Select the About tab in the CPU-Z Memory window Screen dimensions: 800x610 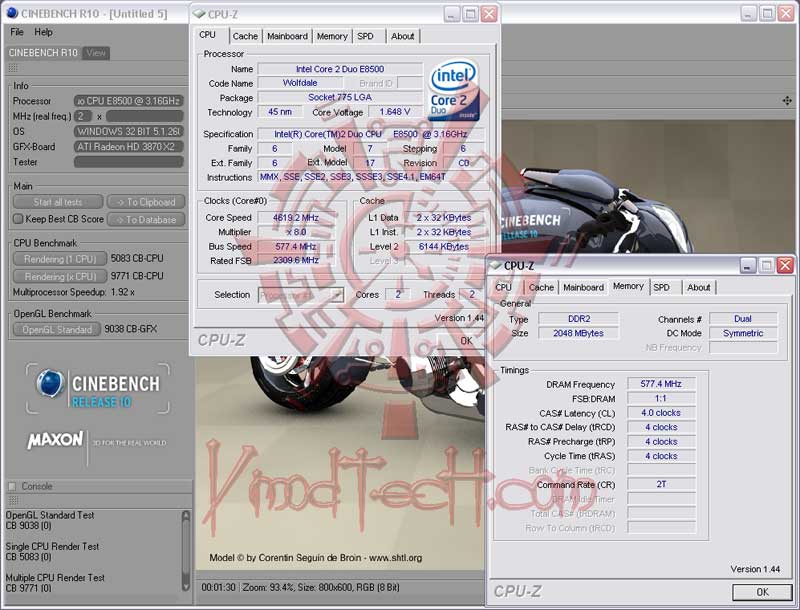[698, 287]
